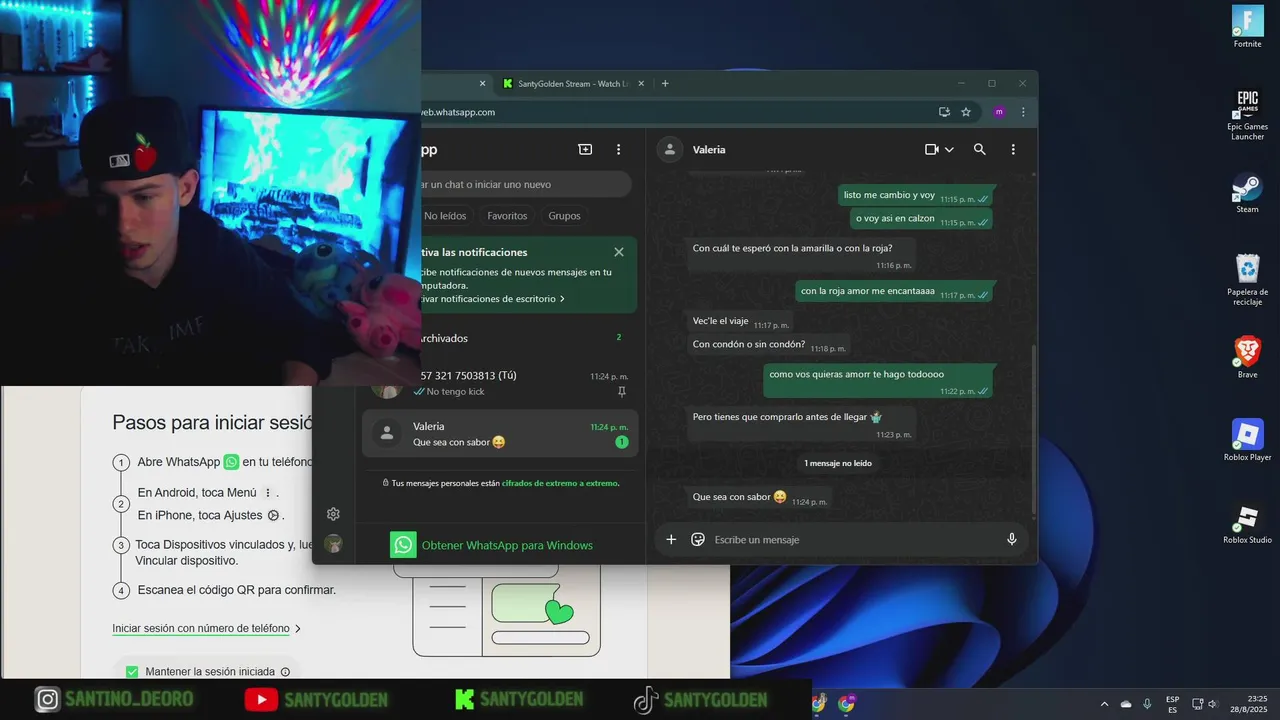Click the 'Con condón o sin condón?' message

(768, 345)
